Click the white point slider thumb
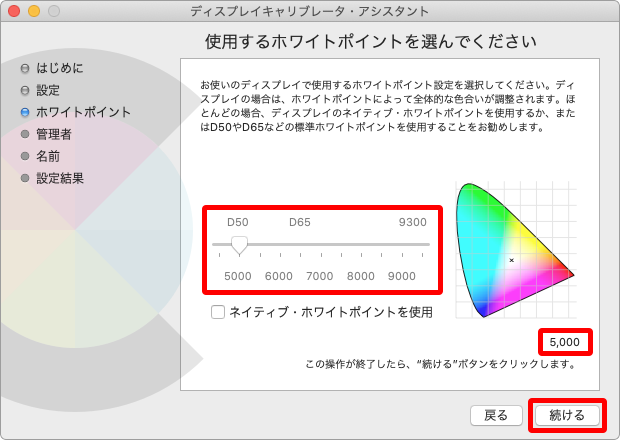Viewport: 620px width, 440px height. pos(239,245)
